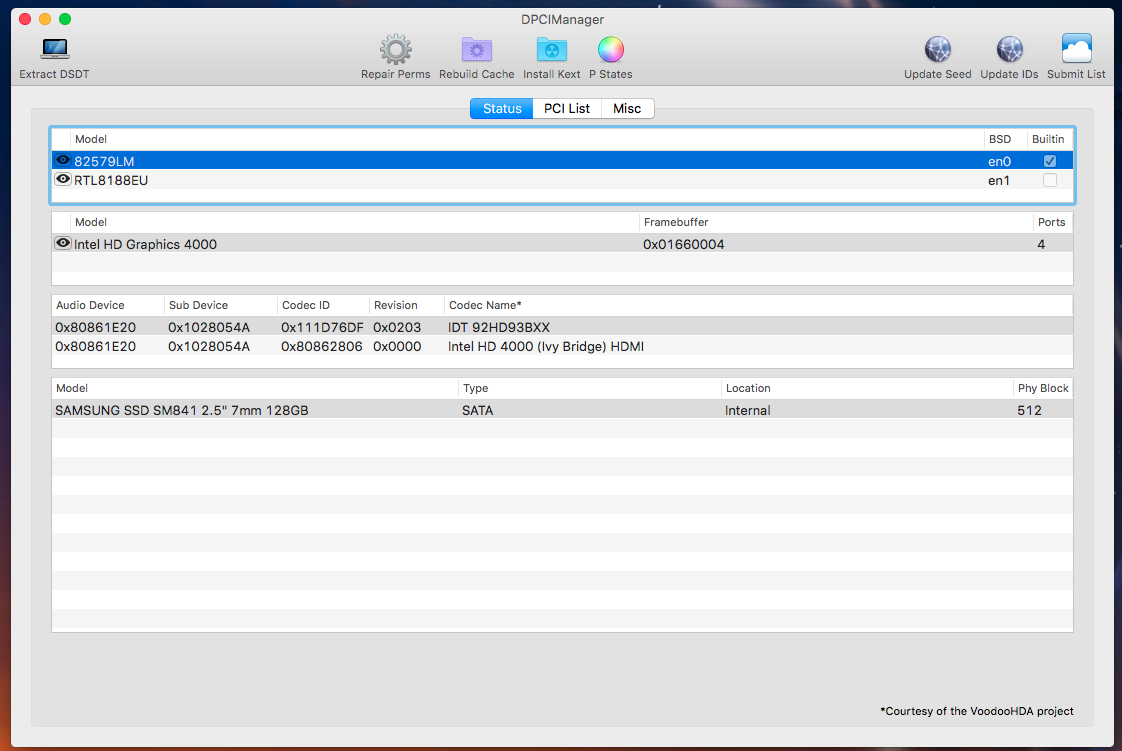Click eye icon beside RTL8188EU
Viewport: 1122px width, 751px height.
pyautogui.click(x=63, y=180)
